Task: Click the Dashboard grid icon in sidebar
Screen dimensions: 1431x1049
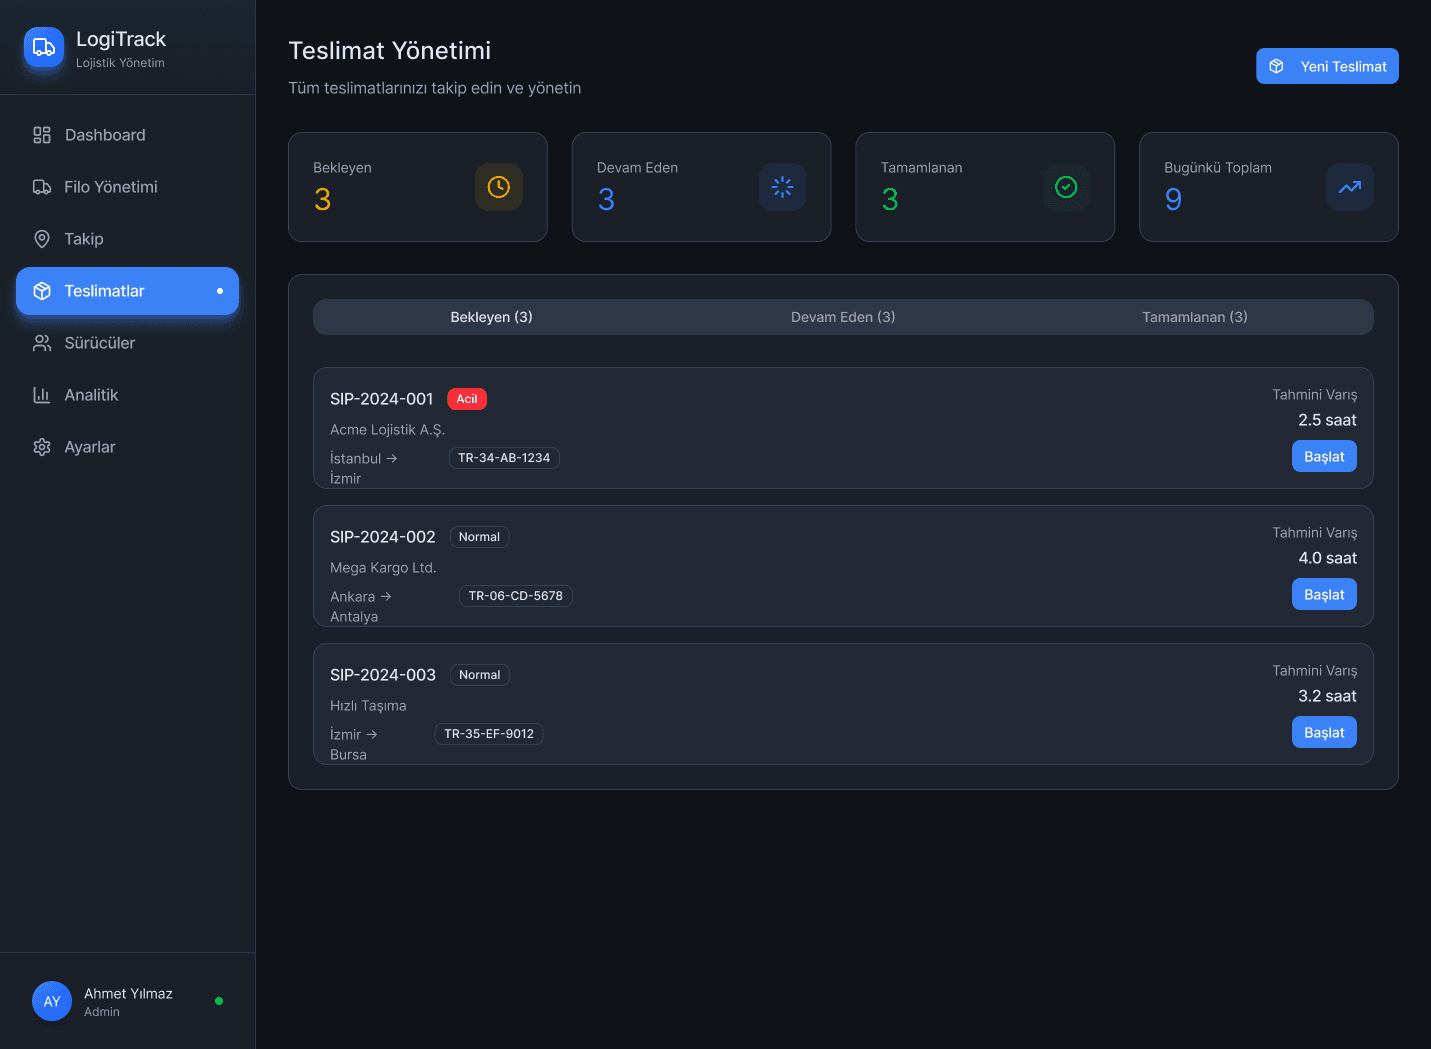Action: (42, 135)
